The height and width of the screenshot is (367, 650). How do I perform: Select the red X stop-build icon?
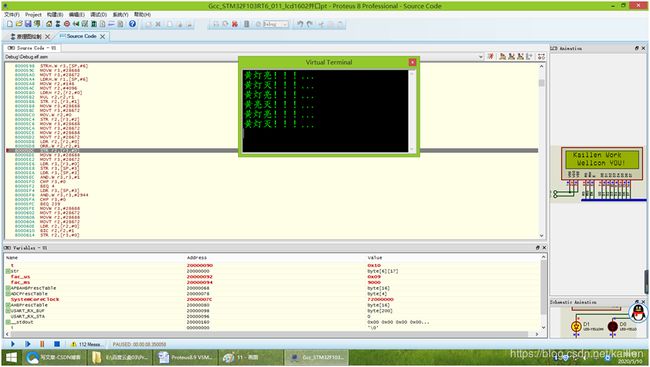pyautogui.click(x=235, y=24)
